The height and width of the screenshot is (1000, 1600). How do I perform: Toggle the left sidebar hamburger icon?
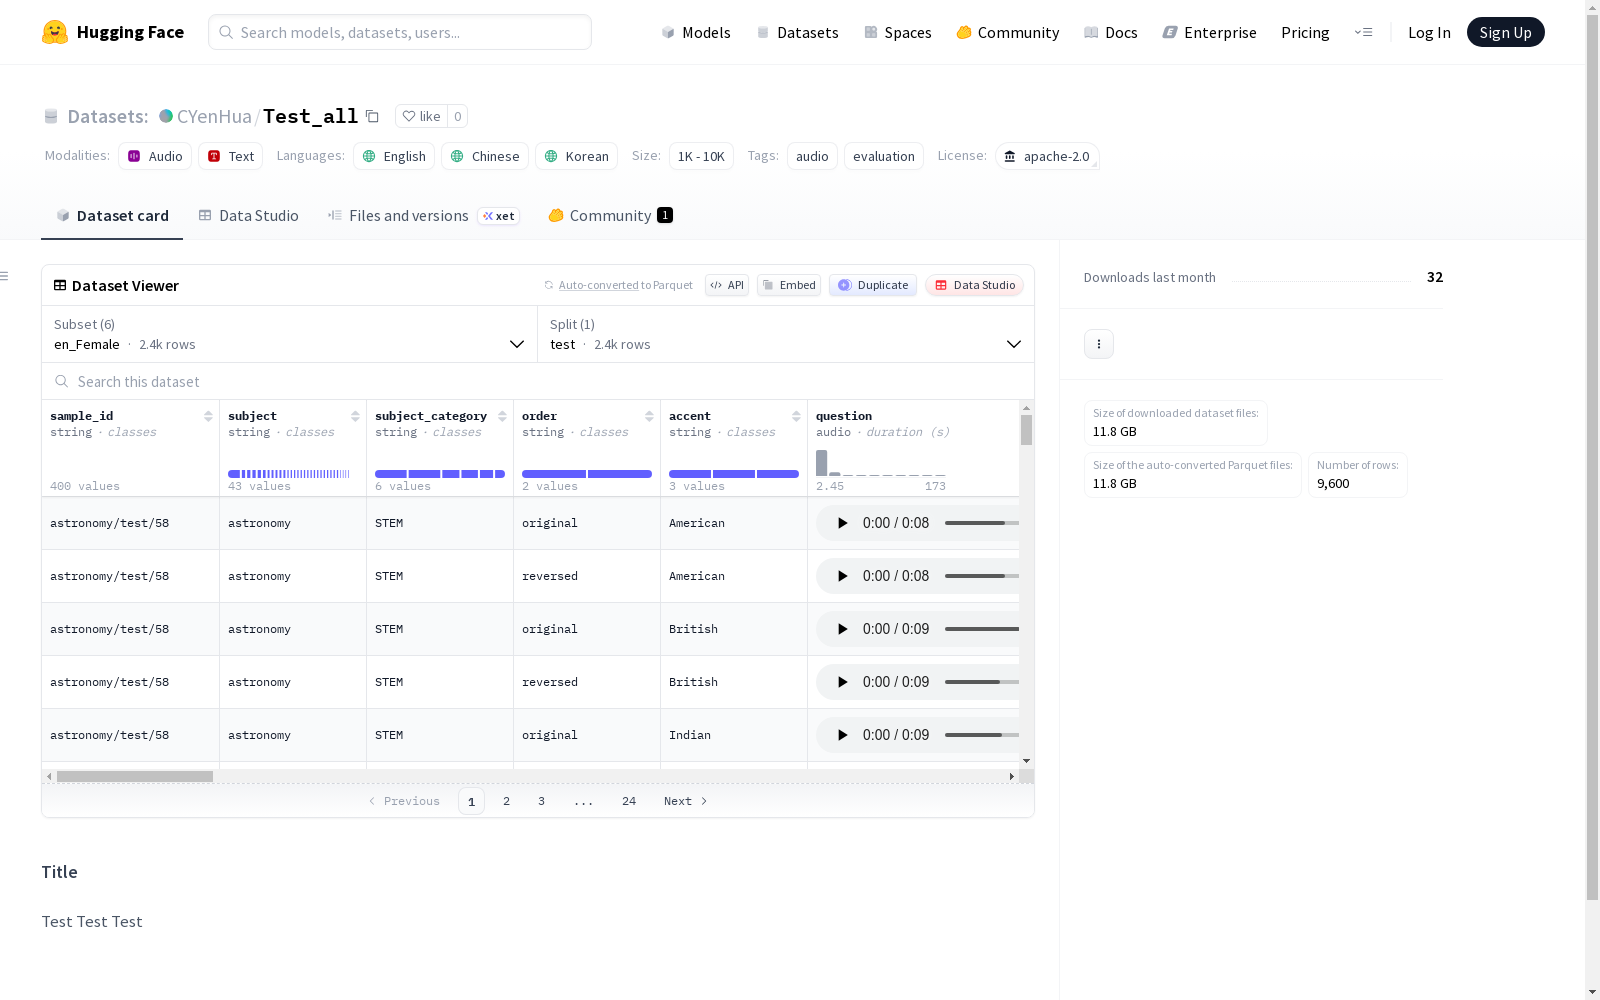(5, 276)
